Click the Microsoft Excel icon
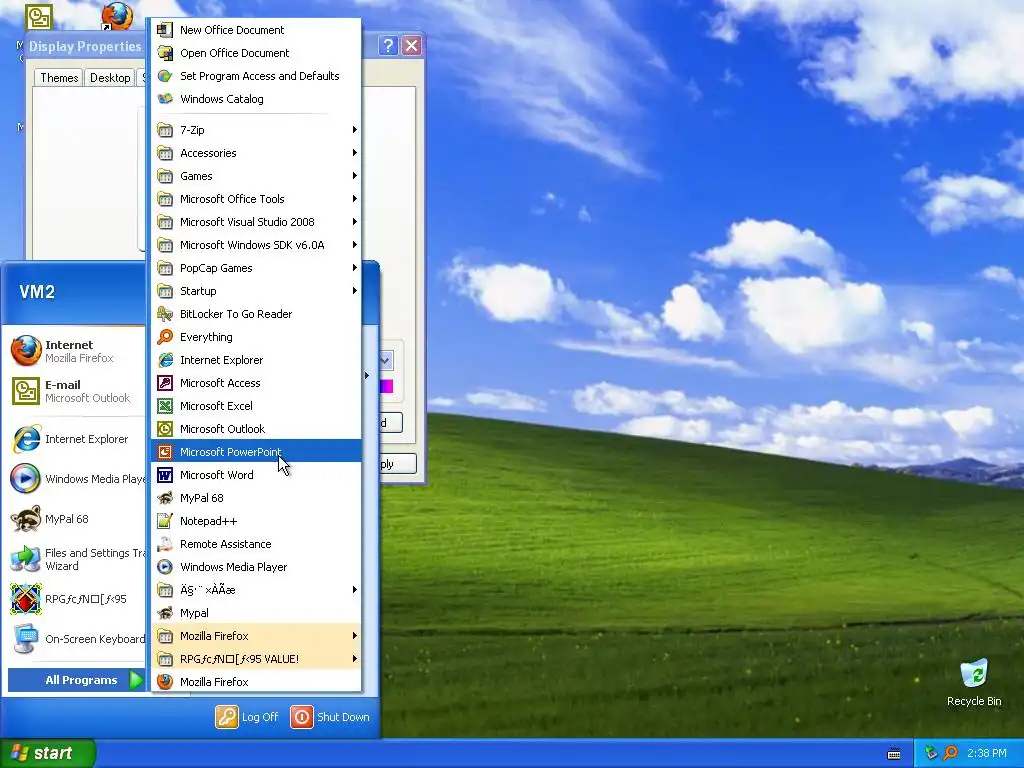The width and height of the screenshot is (1024, 768). [x=165, y=406]
